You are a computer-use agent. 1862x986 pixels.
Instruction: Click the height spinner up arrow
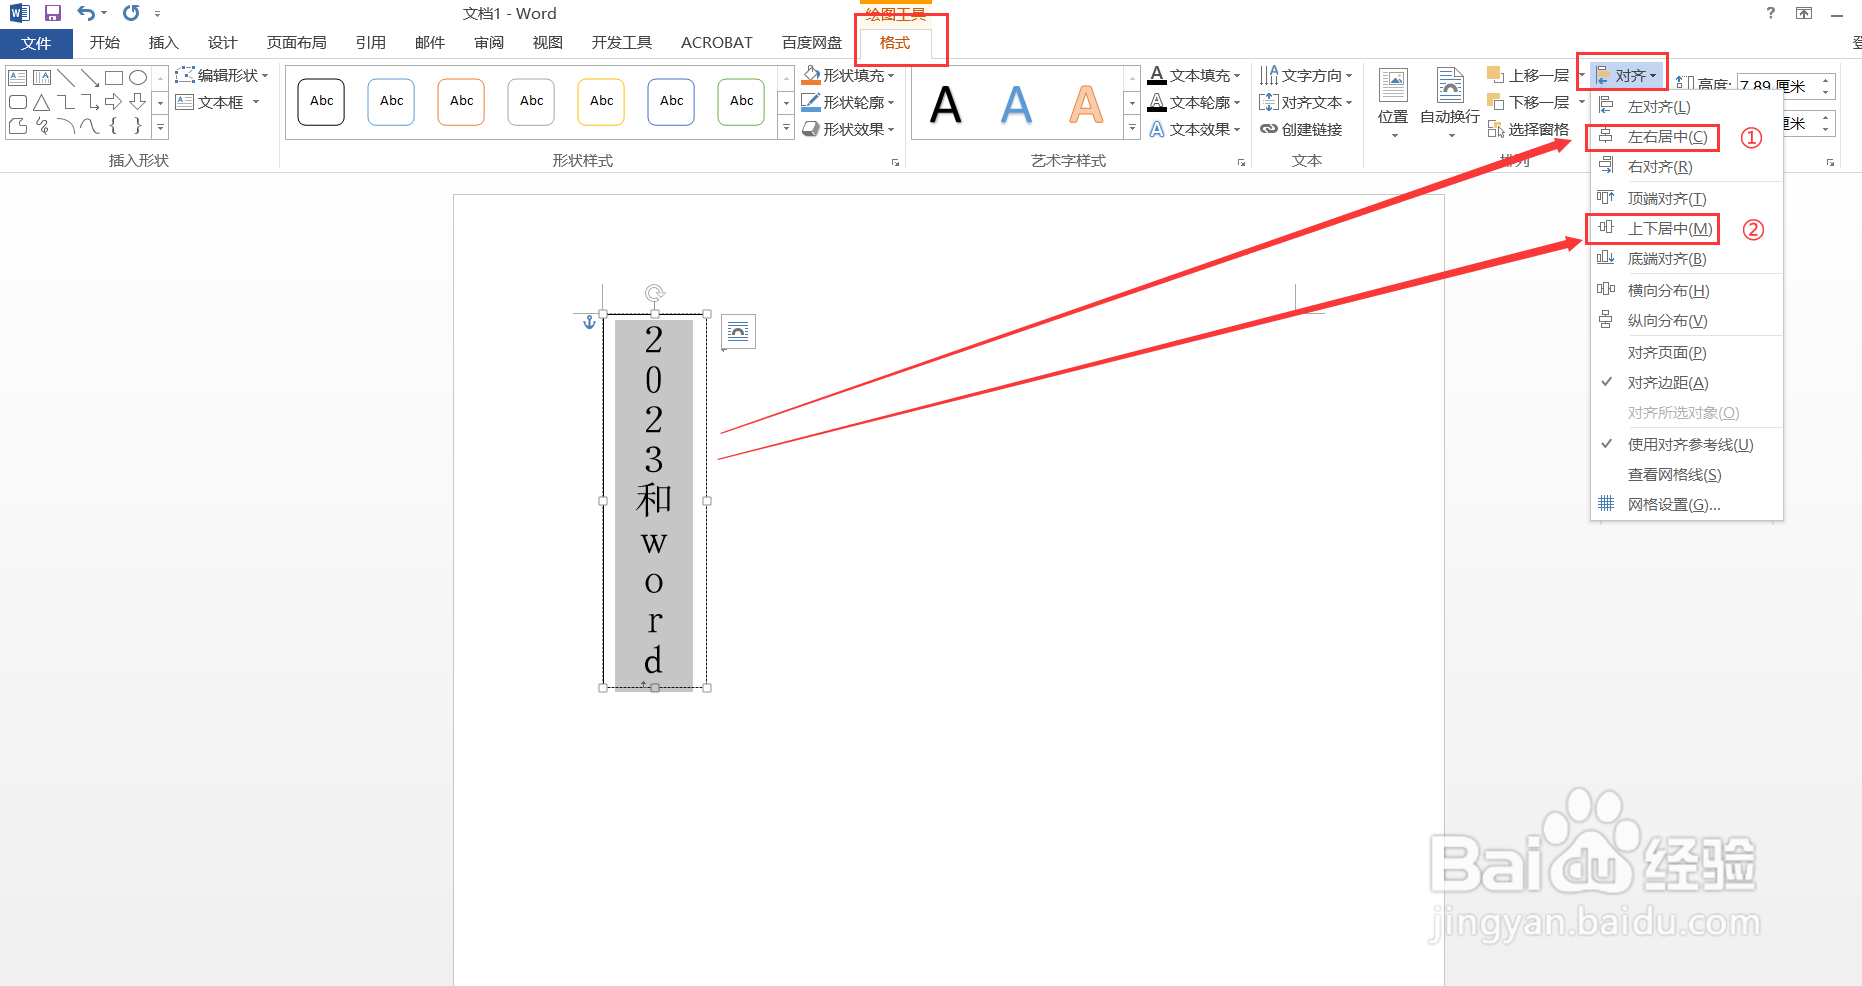(x=1826, y=80)
